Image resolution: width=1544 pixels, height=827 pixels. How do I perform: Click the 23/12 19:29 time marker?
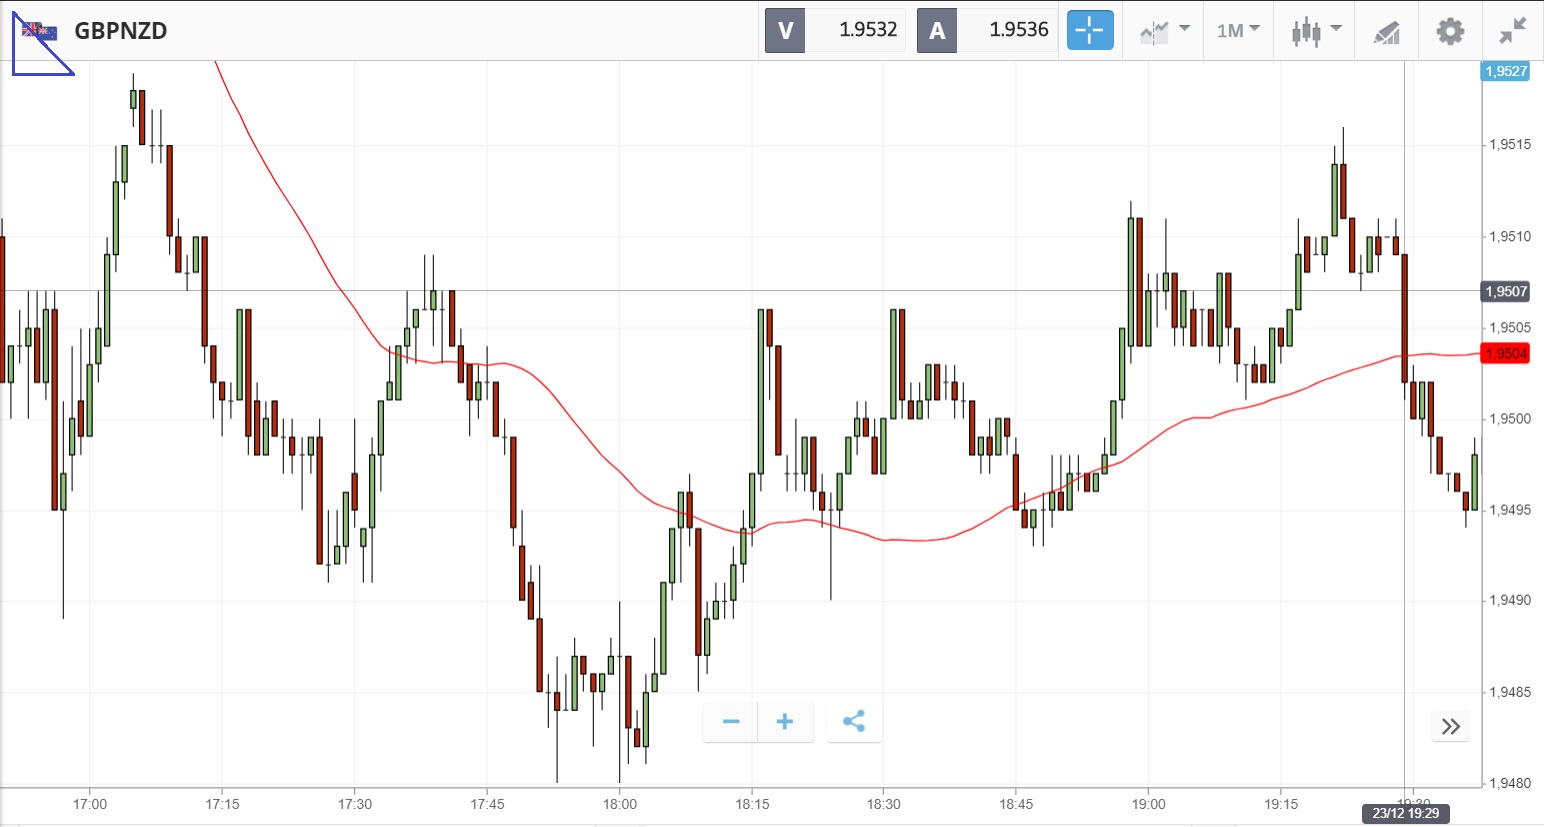click(x=1405, y=813)
